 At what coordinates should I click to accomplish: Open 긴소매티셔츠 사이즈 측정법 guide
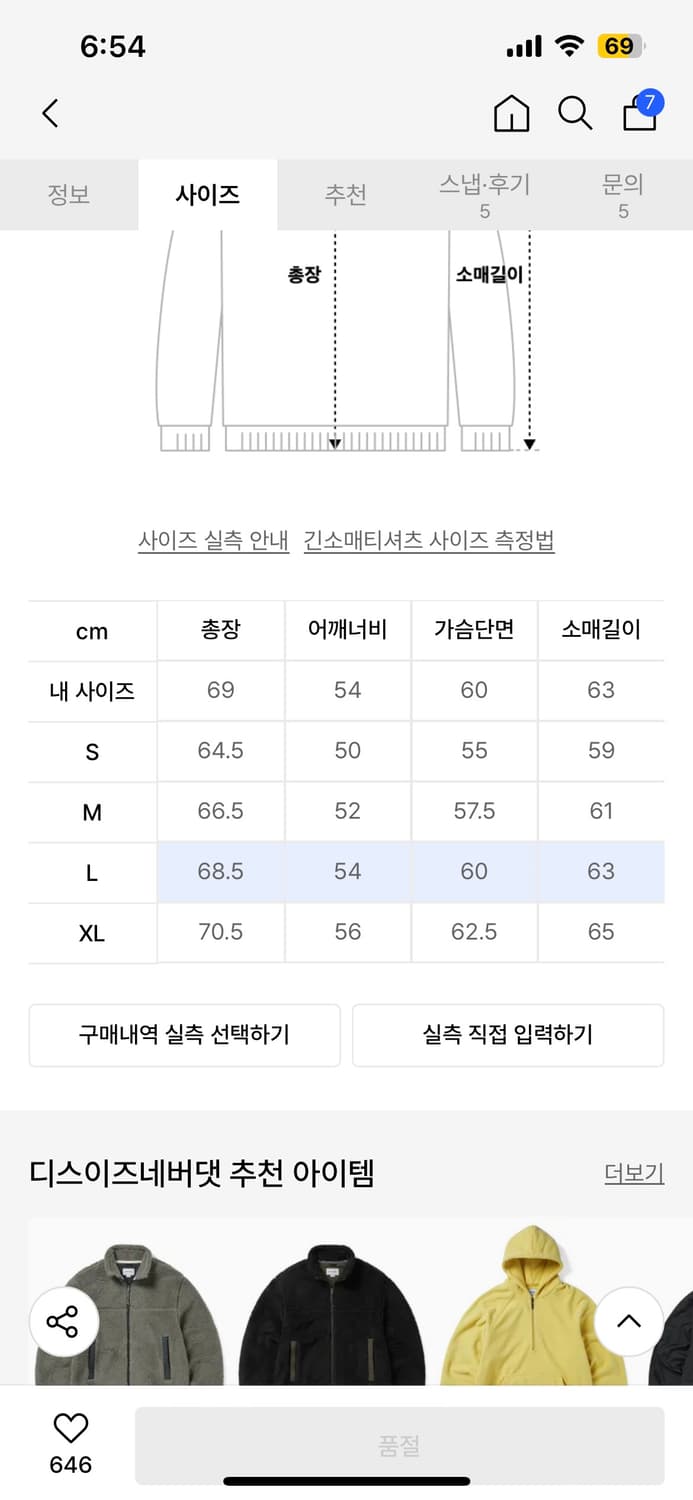tap(432, 539)
